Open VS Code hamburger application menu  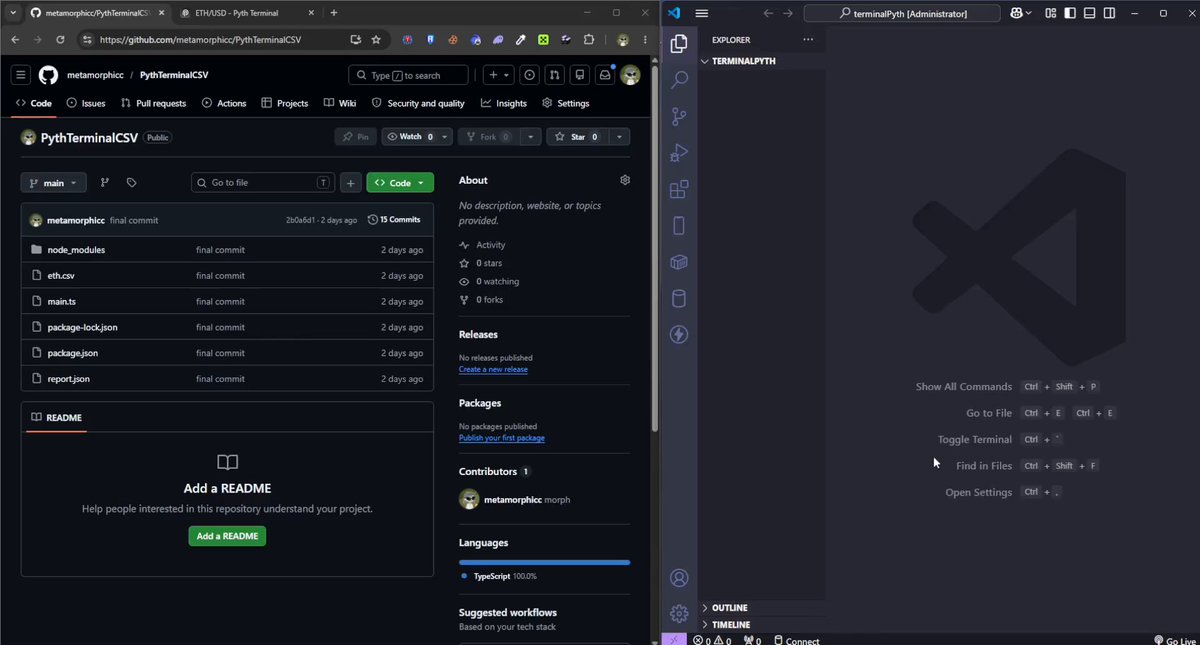702,13
